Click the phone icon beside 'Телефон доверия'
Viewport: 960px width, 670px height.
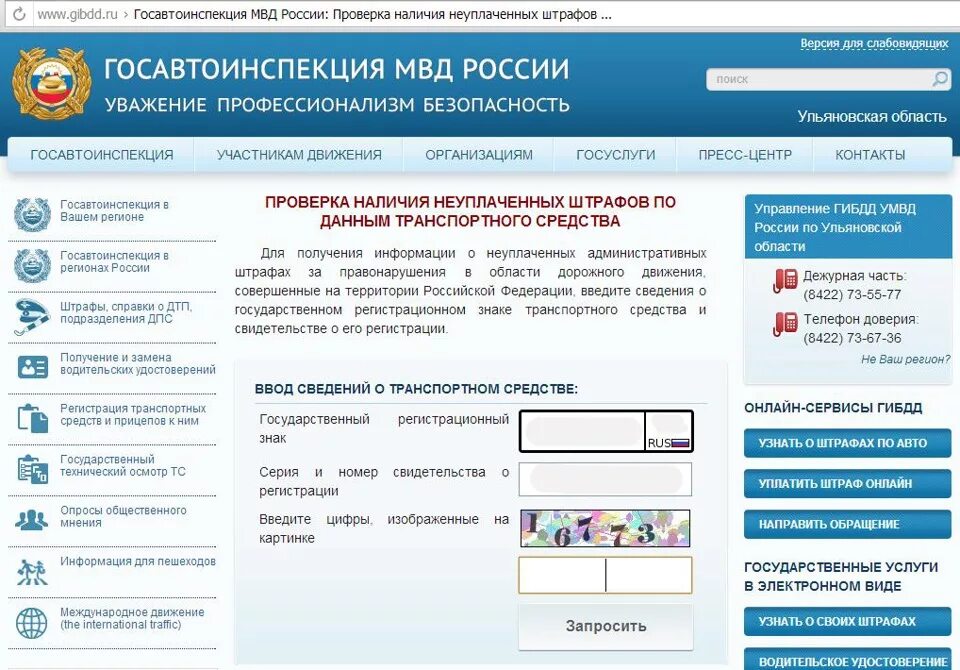785,324
